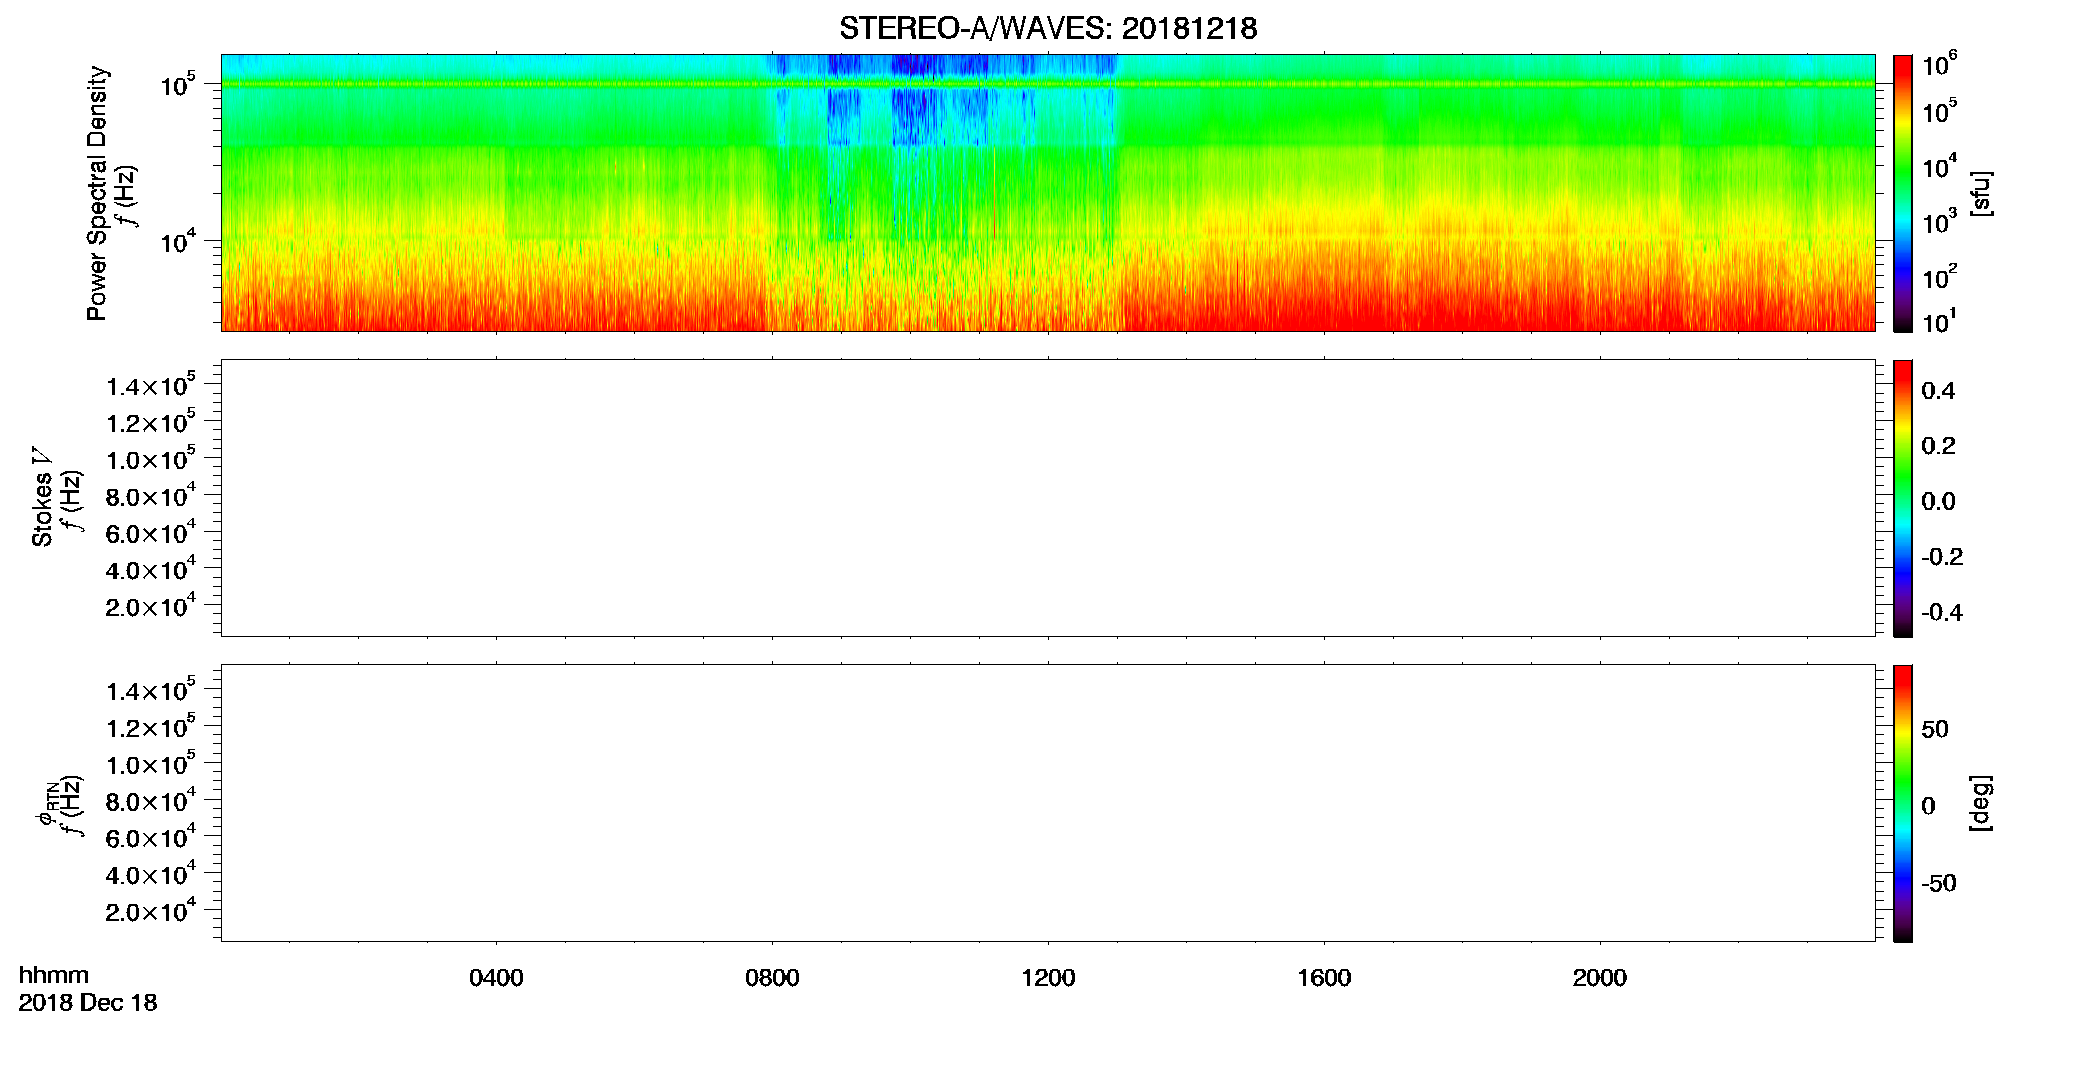Click the empty Stokes V plot panel
2096x1080 pixels.
[1048, 498]
